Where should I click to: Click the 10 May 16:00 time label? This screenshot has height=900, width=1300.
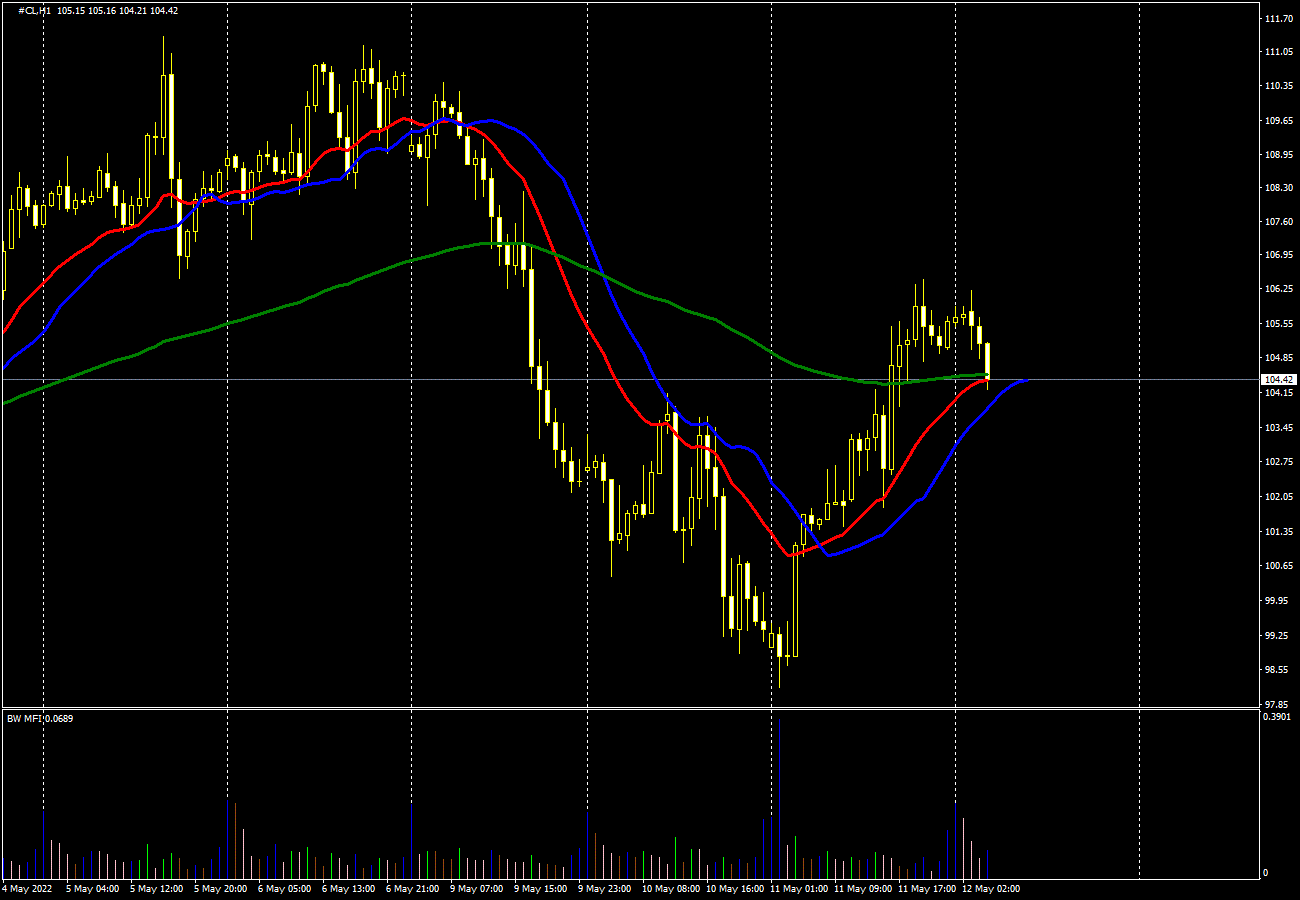click(x=735, y=888)
